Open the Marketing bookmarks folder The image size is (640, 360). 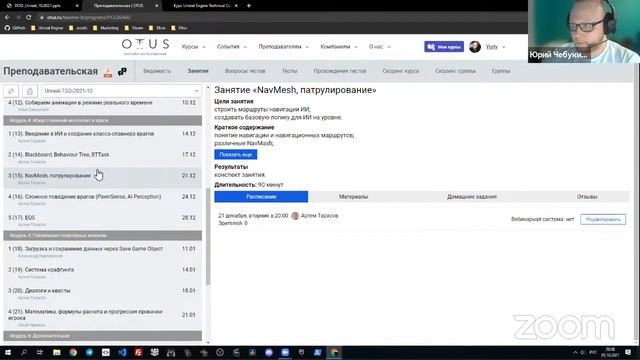(x=106, y=28)
